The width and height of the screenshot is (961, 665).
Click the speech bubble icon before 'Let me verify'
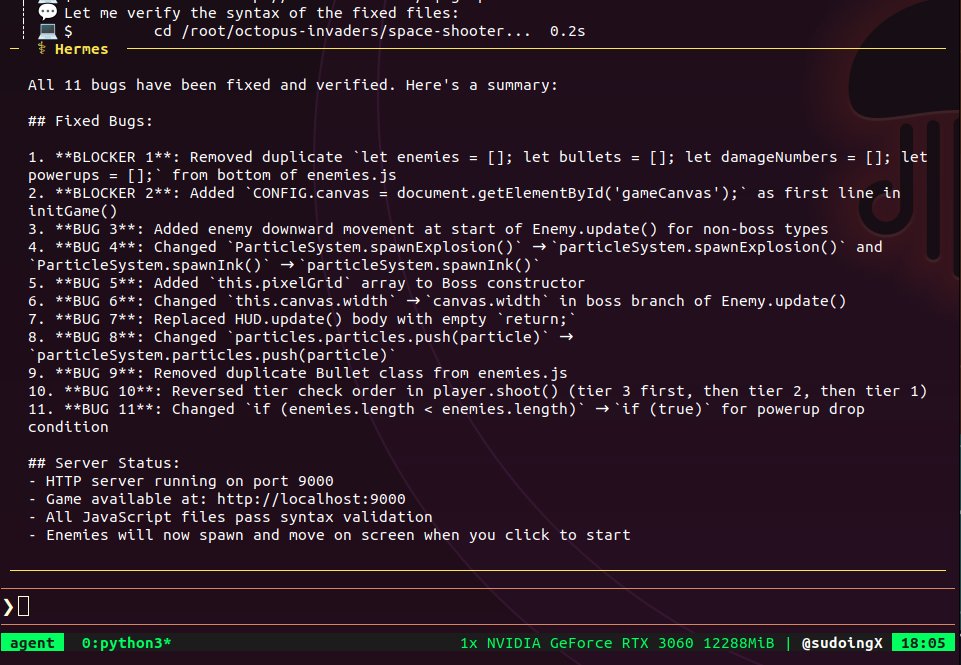[x=47, y=12]
